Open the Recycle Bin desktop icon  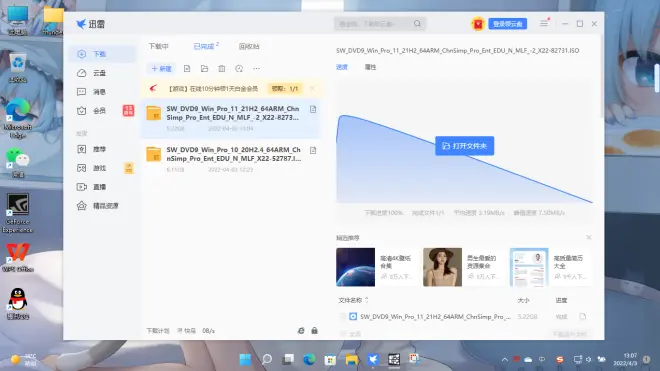(17, 67)
